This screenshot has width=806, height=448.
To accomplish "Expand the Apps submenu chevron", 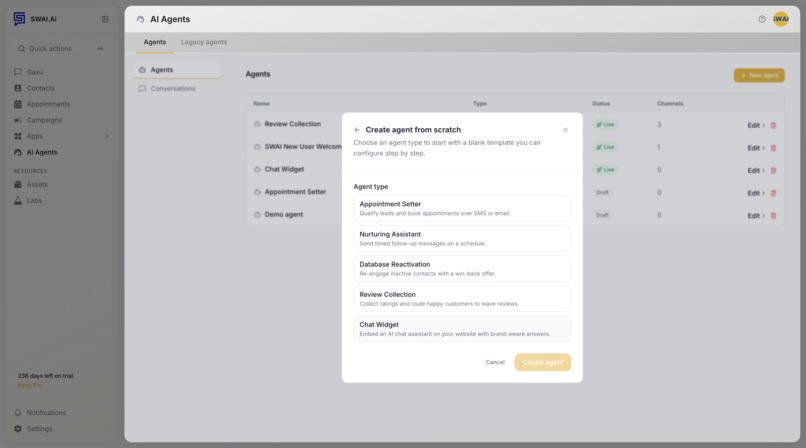I will [x=107, y=136].
